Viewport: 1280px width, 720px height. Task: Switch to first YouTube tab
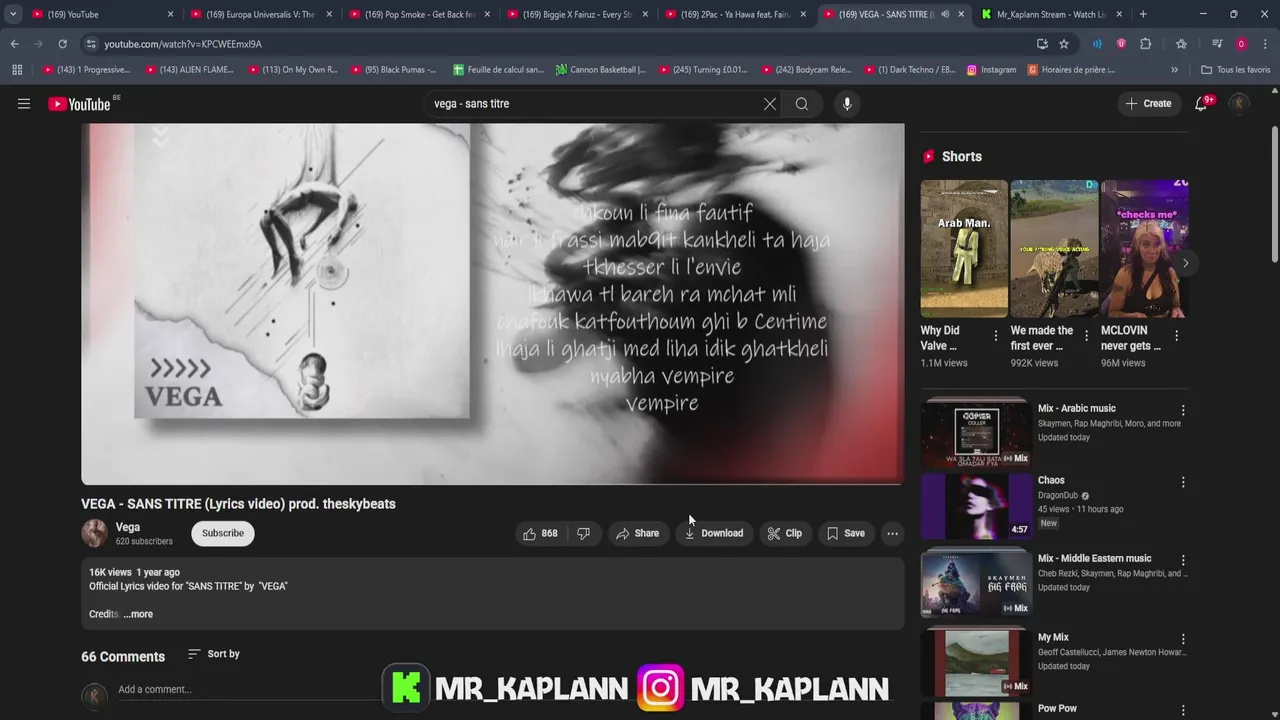coord(103,15)
